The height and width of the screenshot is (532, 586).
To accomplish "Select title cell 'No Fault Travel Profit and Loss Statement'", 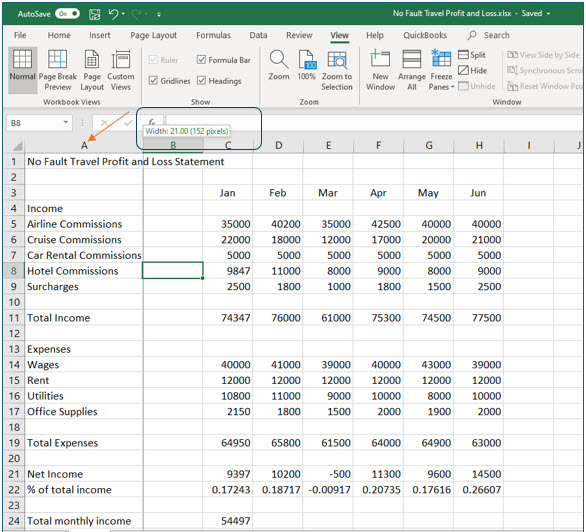I will [84, 162].
